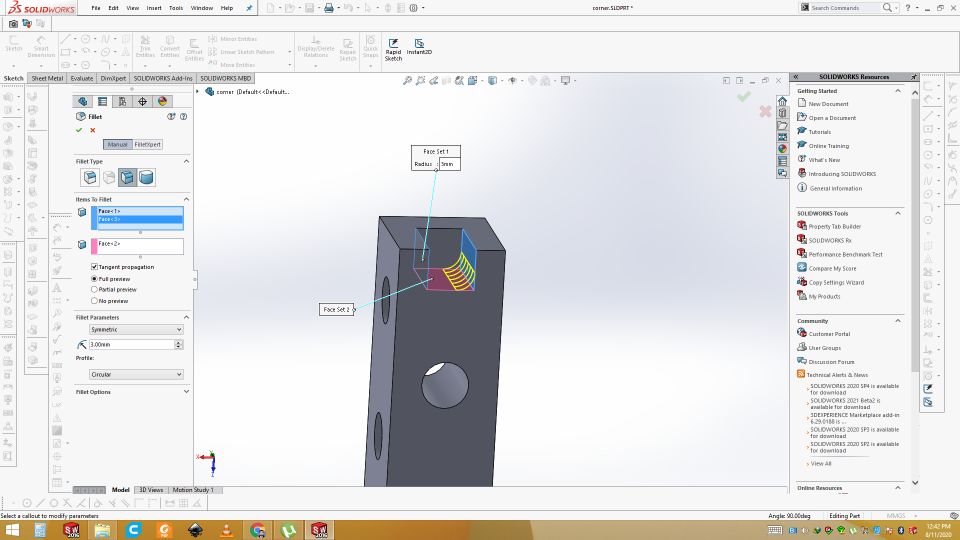960x540 pixels.
Task: Select the Partial preview radio button
Action: click(94, 290)
